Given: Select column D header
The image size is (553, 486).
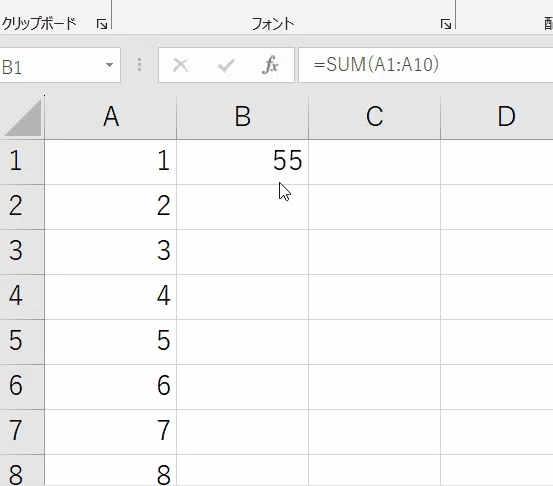Looking at the screenshot, I should (497, 117).
